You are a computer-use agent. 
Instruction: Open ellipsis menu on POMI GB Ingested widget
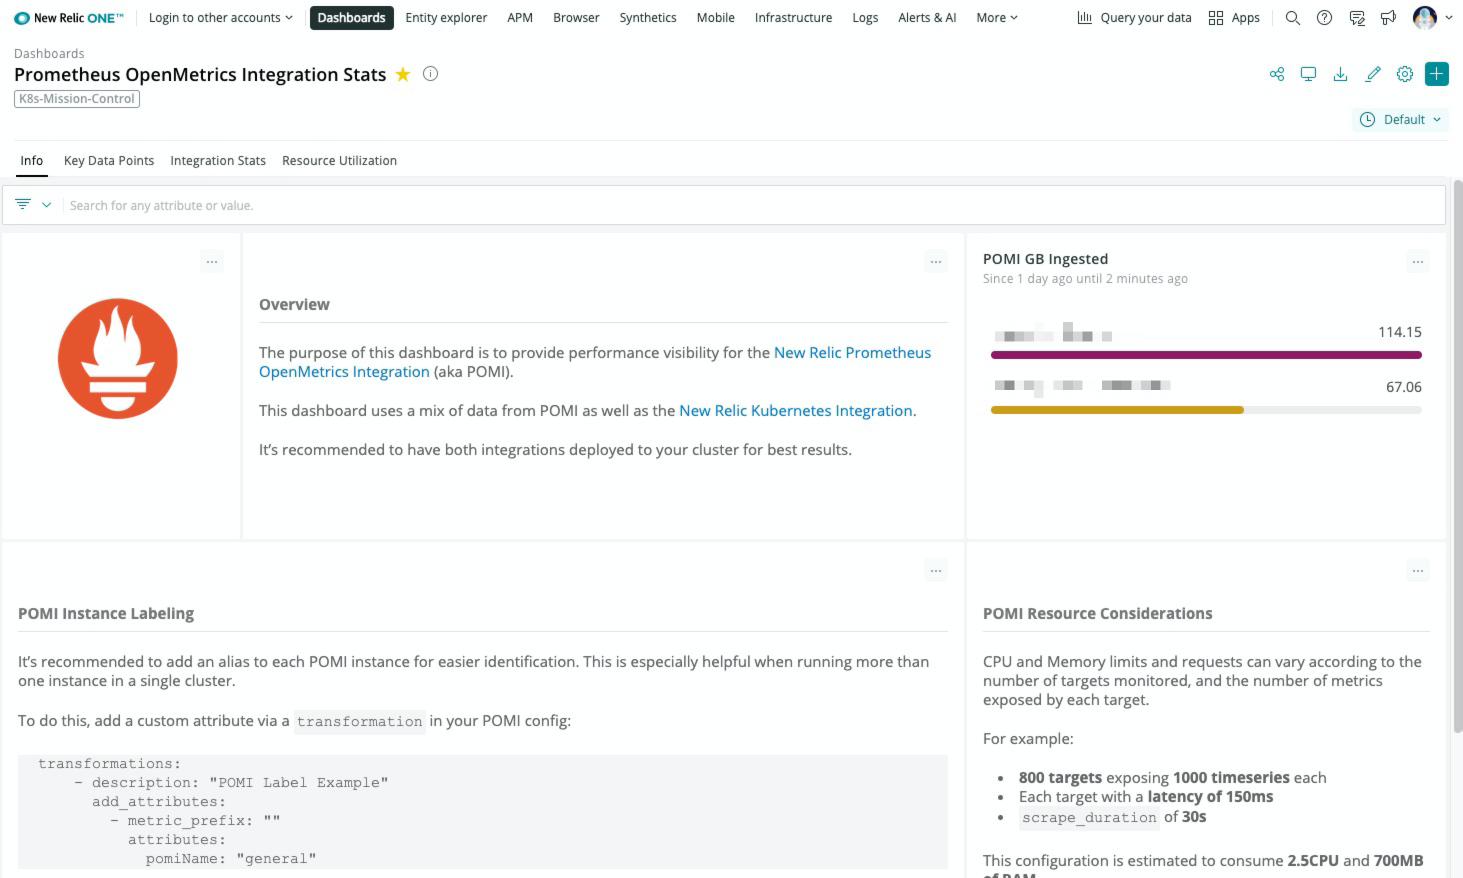1418,262
